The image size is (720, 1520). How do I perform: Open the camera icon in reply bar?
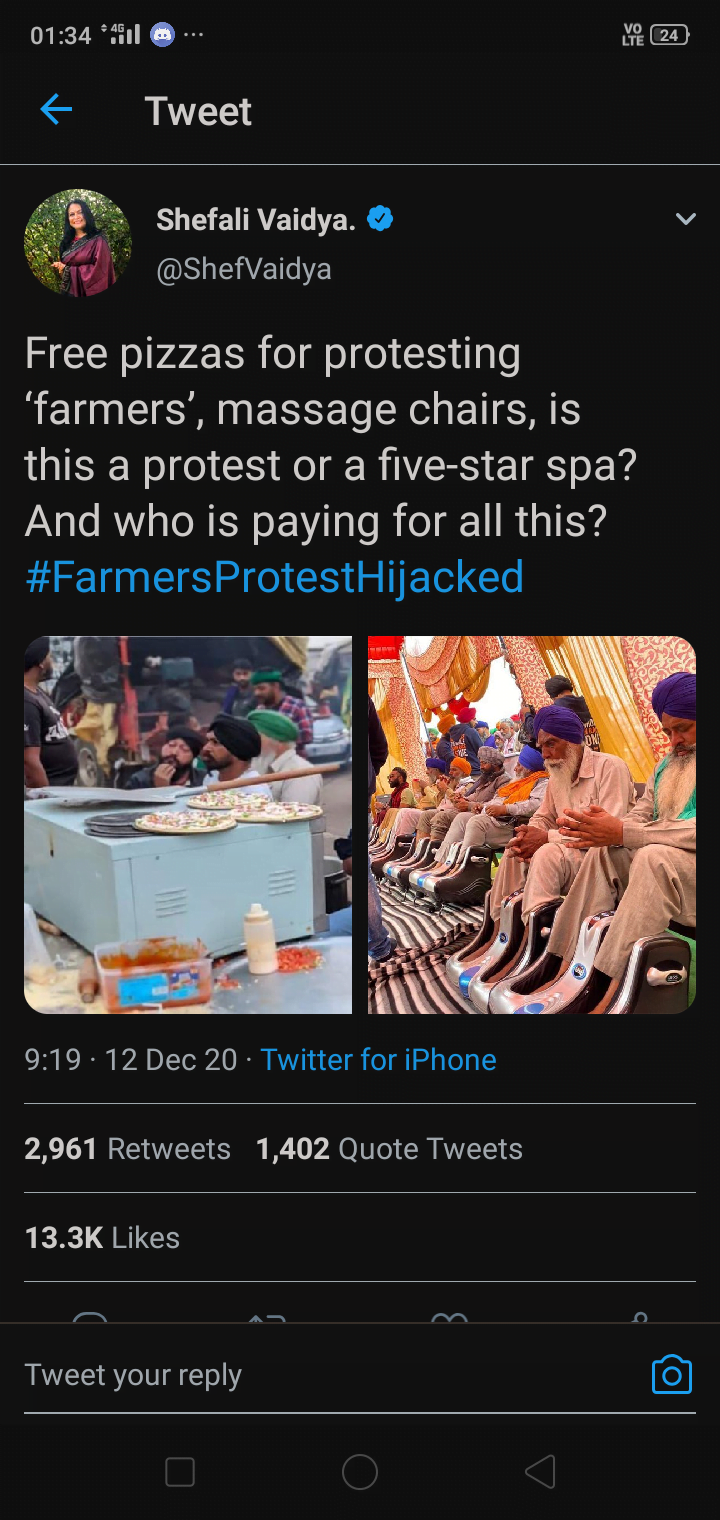tap(671, 1375)
